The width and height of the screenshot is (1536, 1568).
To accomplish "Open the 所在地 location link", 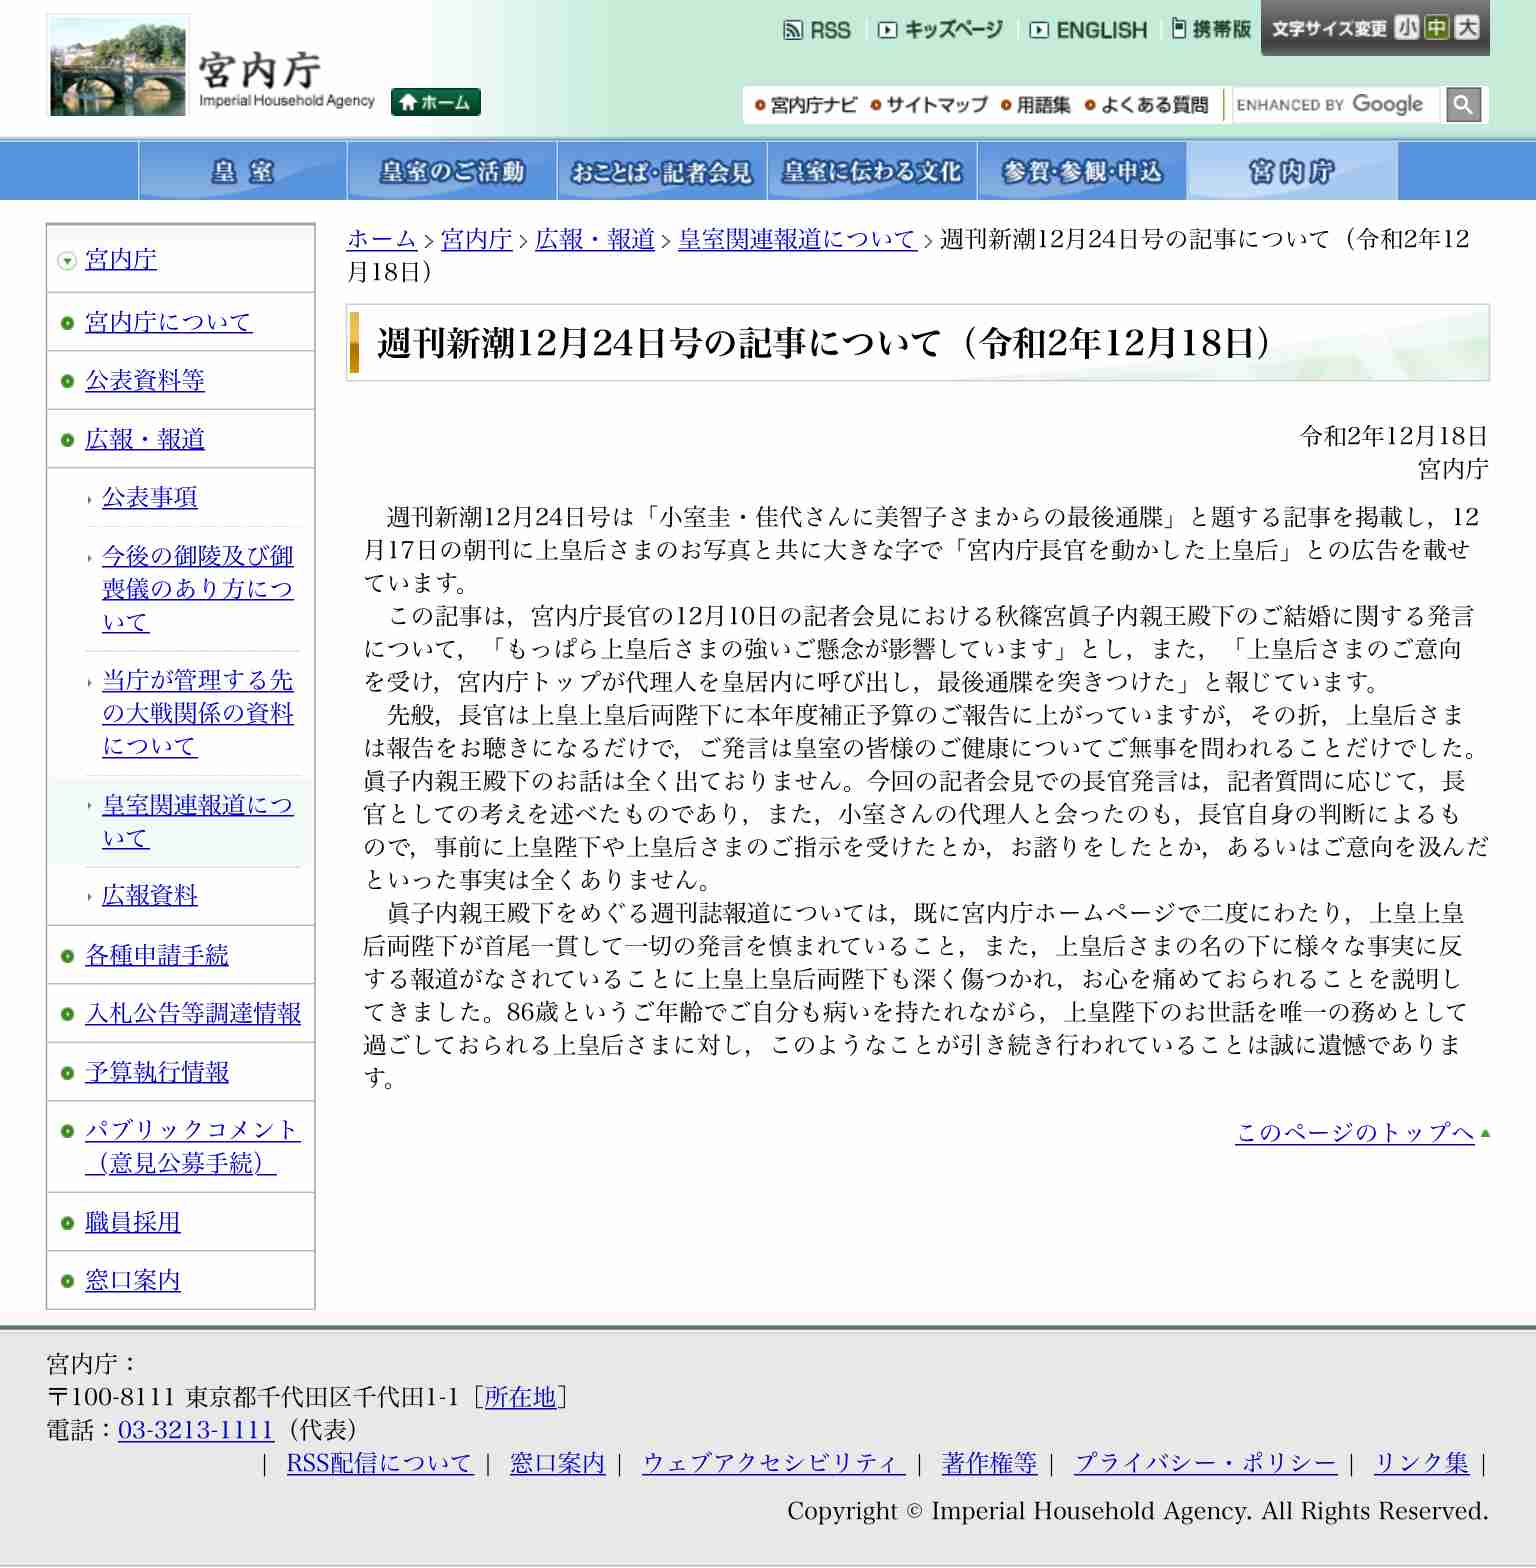I will (520, 1397).
